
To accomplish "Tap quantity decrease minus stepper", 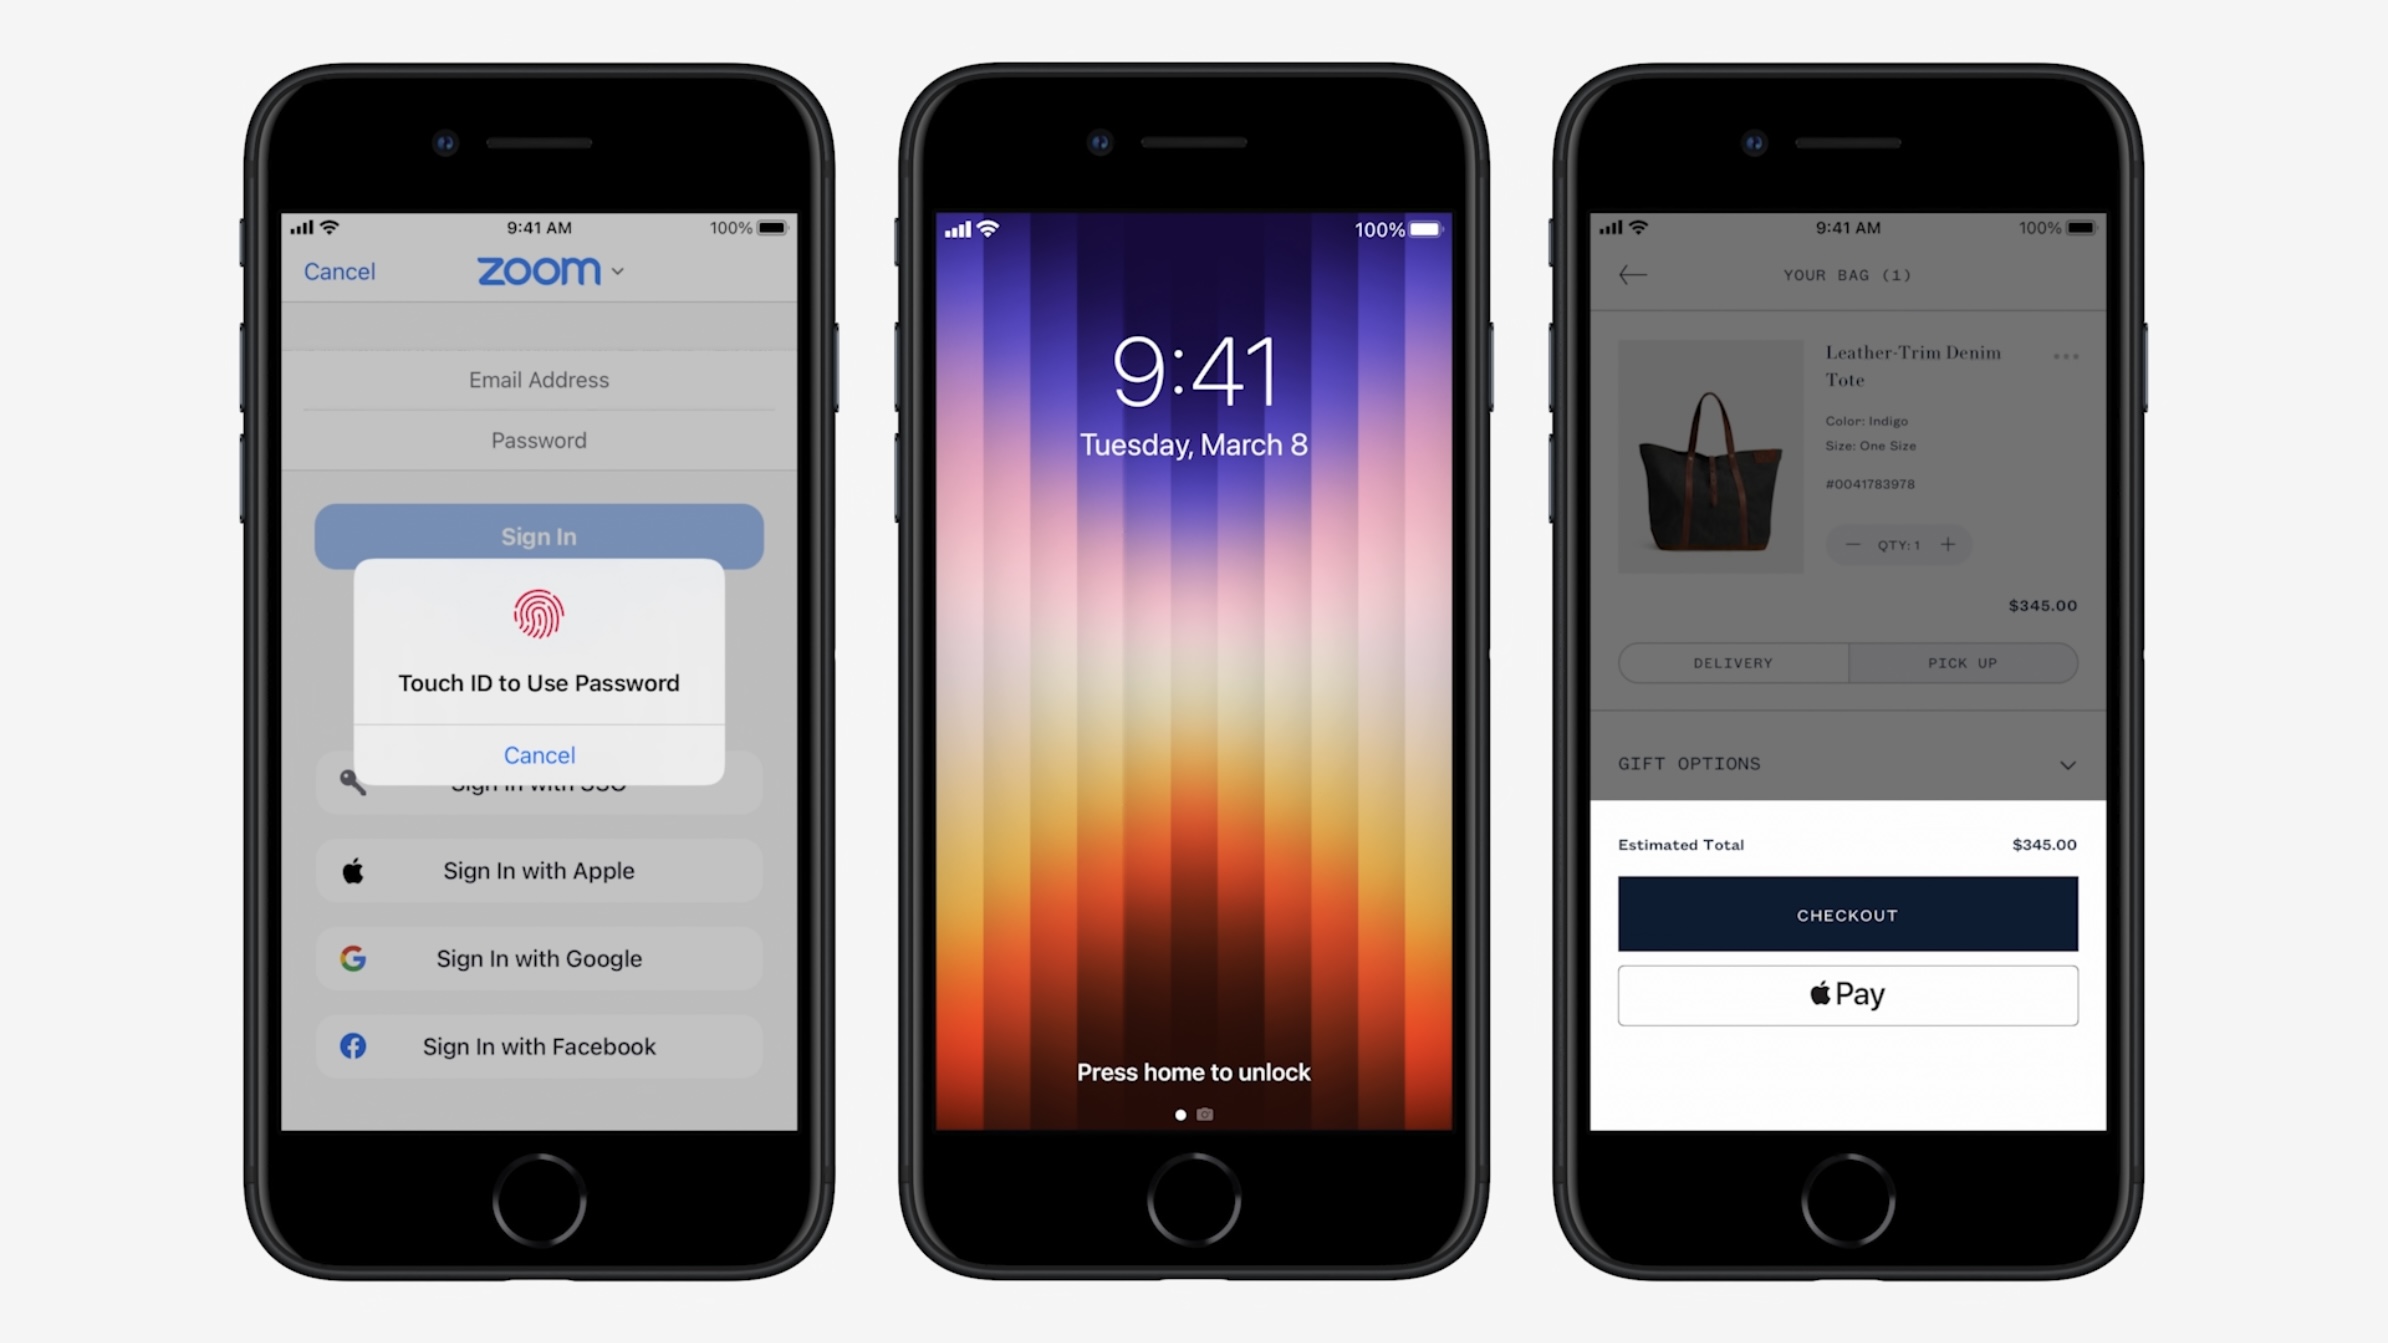I will point(1850,544).
